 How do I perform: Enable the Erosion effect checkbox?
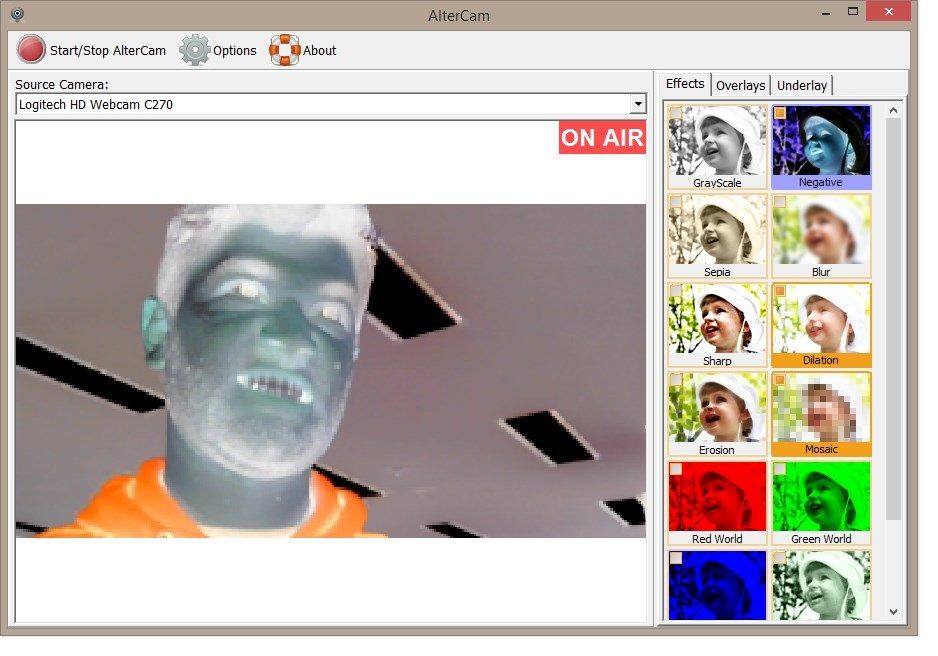pos(676,380)
